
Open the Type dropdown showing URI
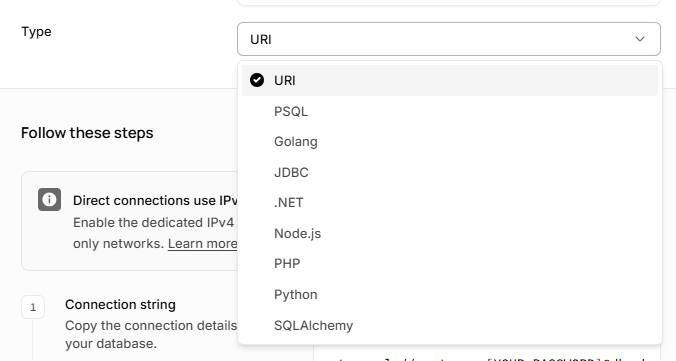[448, 39]
